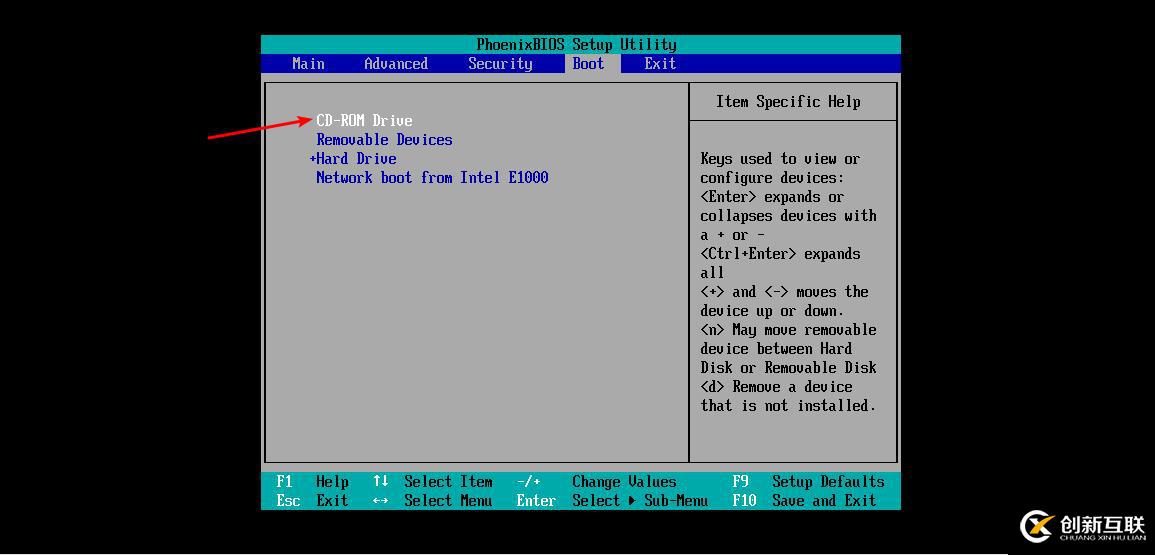Click the F9 Setup Defaults hint
The height and width of the screenshot is (555, 1155).
coord(808,482)
